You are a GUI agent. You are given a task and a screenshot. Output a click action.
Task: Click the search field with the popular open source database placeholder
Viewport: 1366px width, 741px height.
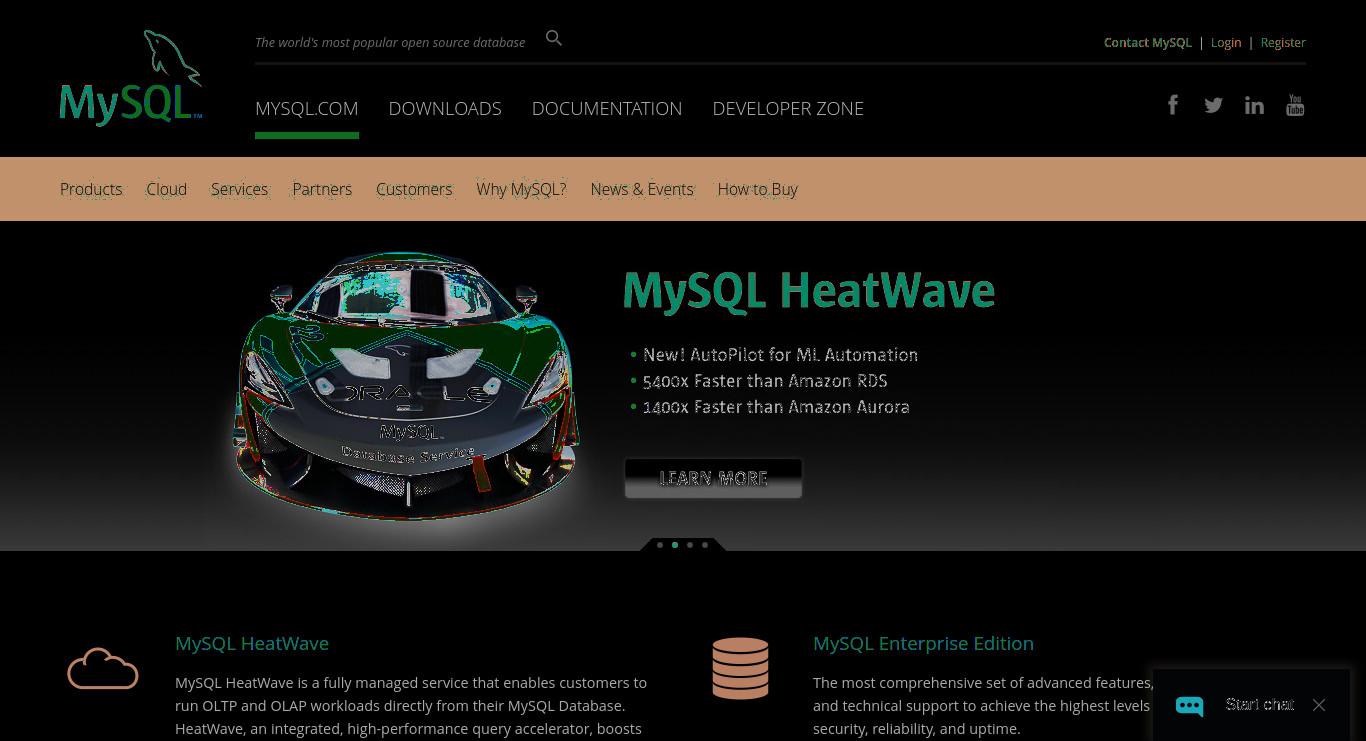(390, 42)
